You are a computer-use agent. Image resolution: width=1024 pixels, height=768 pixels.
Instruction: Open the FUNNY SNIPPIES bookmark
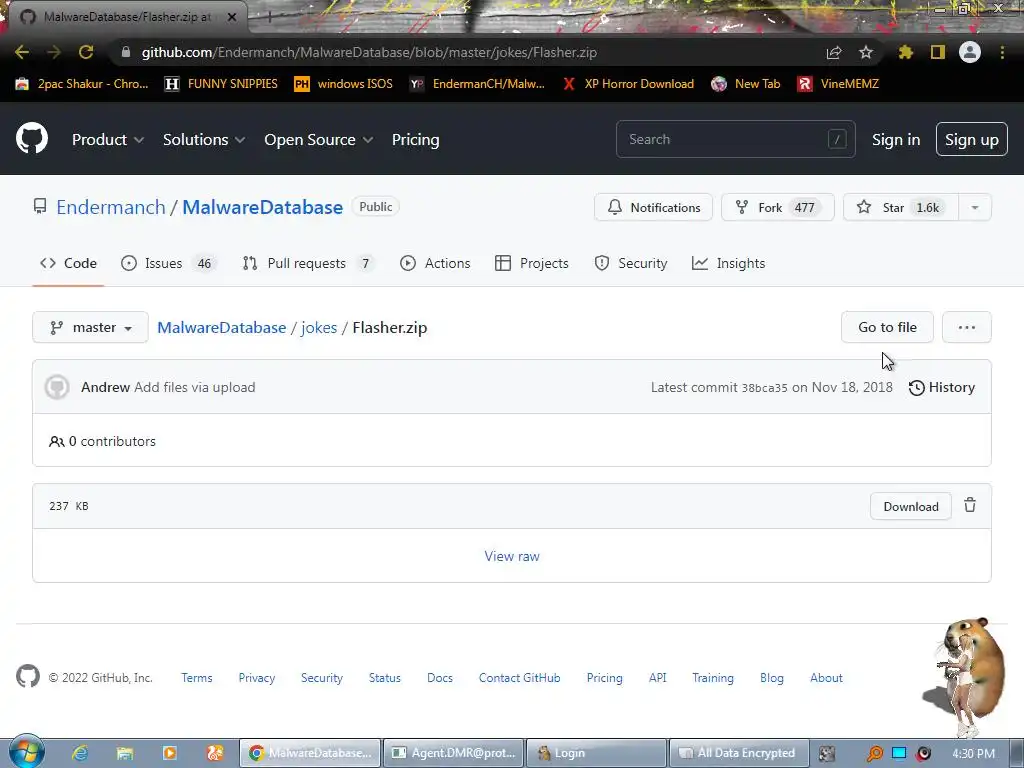[221, 84]
